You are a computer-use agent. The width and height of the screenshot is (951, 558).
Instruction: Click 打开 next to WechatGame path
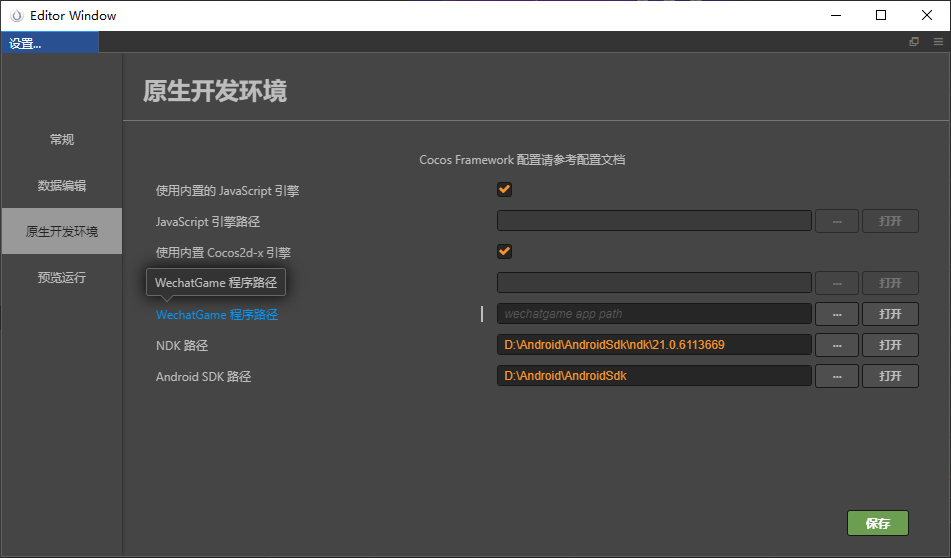tap(890, 314)
